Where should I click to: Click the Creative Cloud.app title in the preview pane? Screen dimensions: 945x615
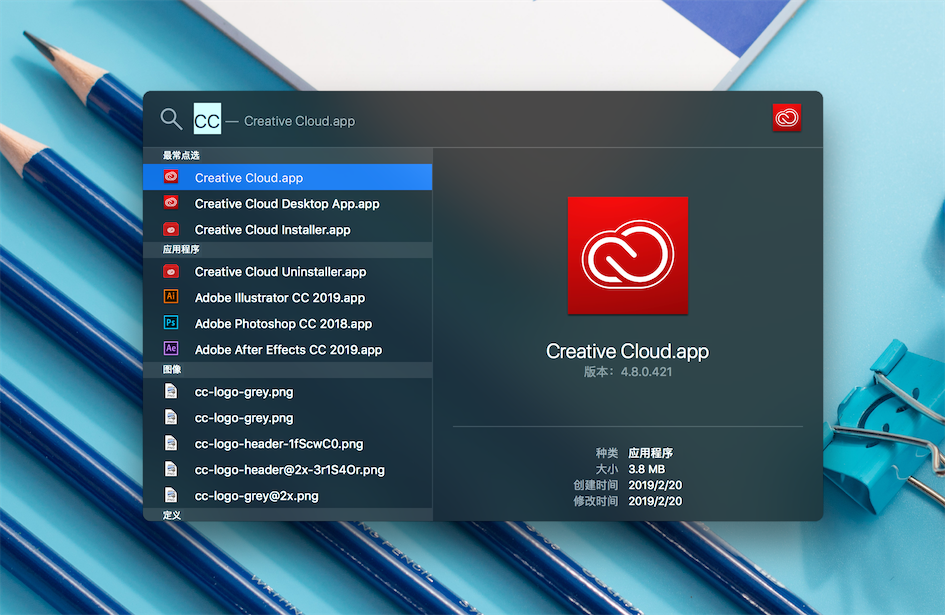click(627, 351)
